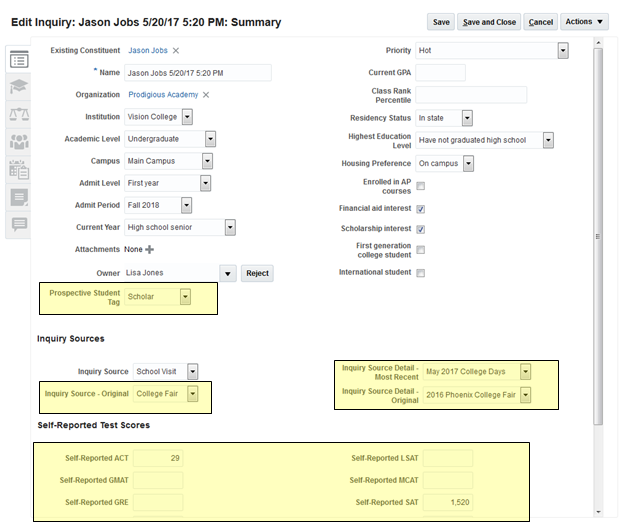
Task: Click the Save button
Action: pos(441,22)
